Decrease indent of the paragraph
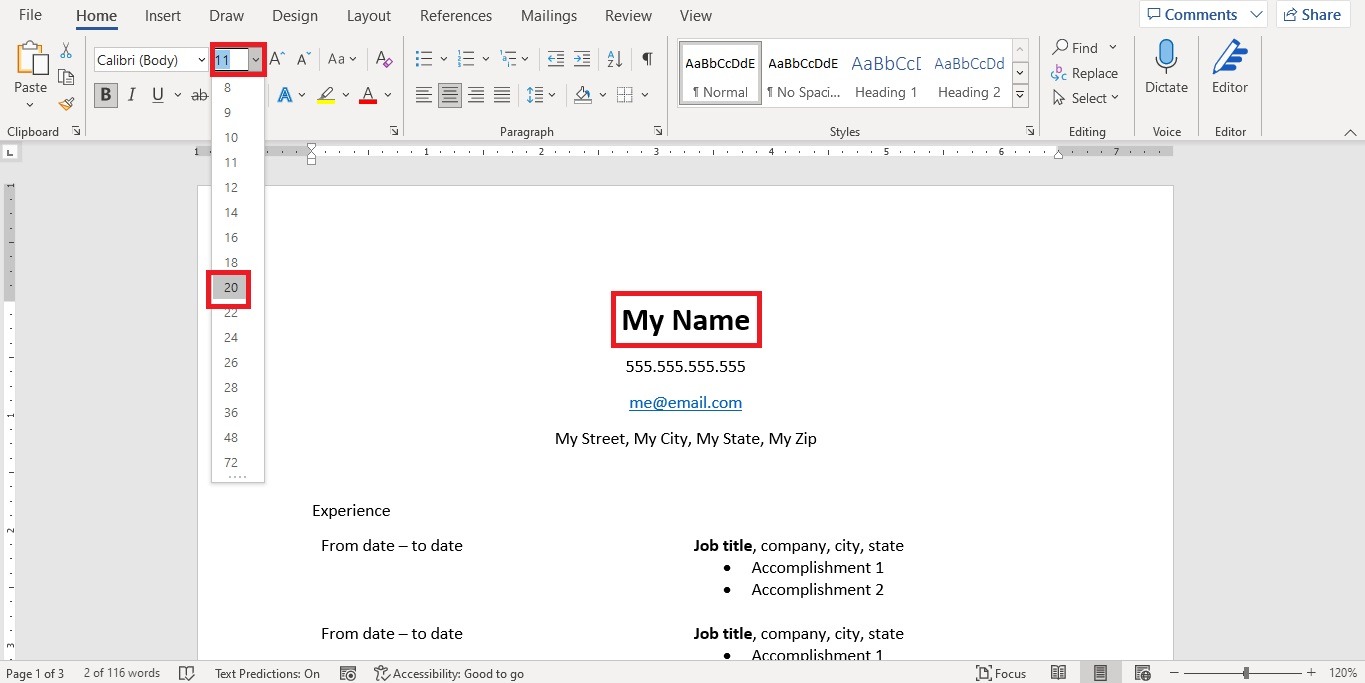The image size is (1365, 683). (x=556, y=59)
